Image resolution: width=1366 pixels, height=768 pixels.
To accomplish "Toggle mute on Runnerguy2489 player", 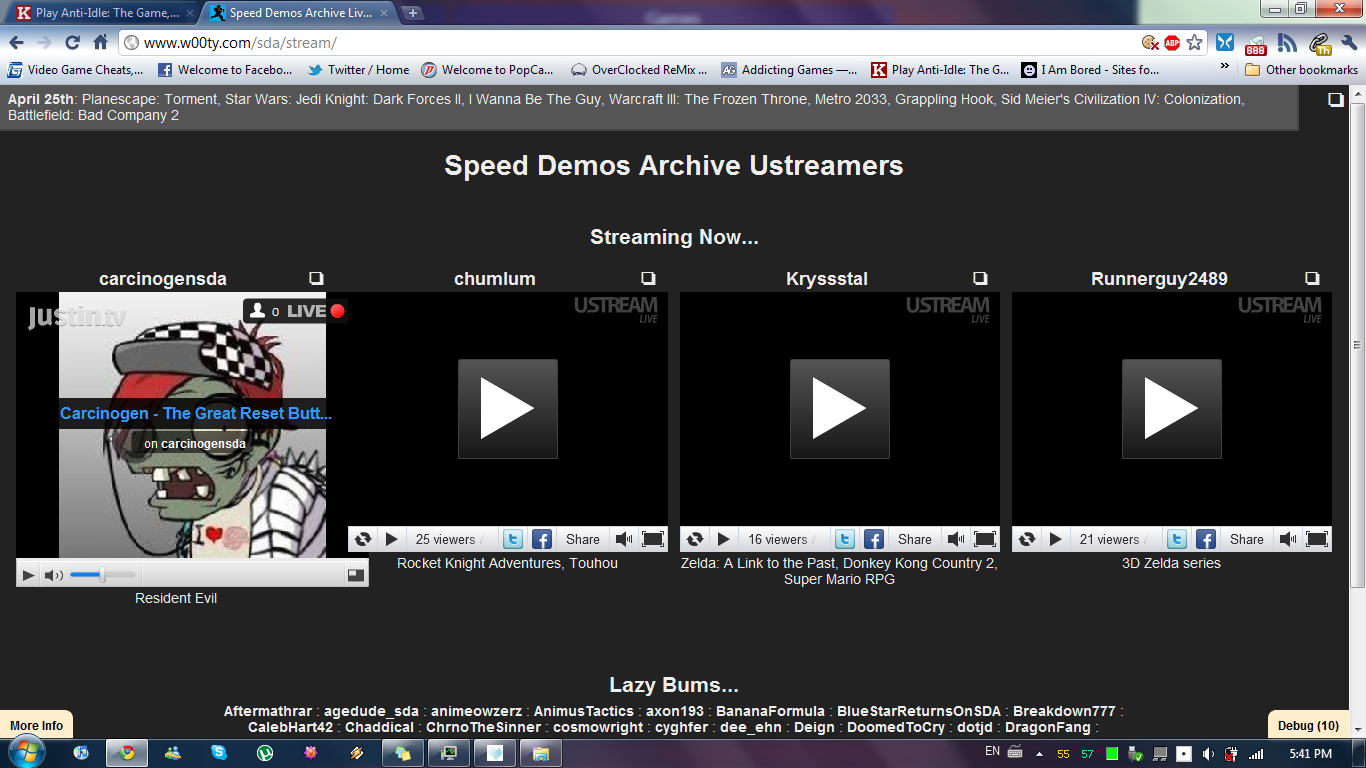I will tap(1288, 539).
